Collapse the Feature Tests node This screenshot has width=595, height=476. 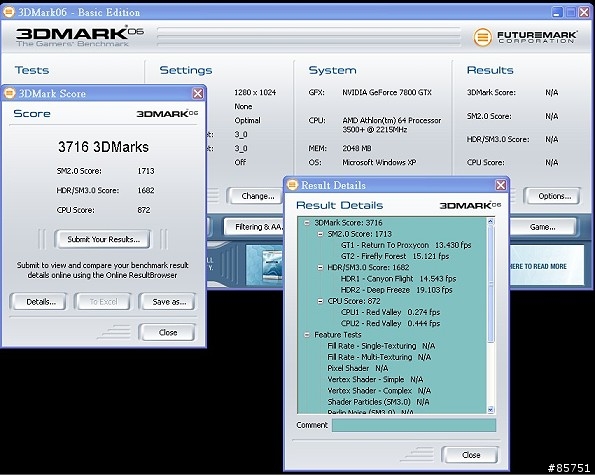[307, 335]
